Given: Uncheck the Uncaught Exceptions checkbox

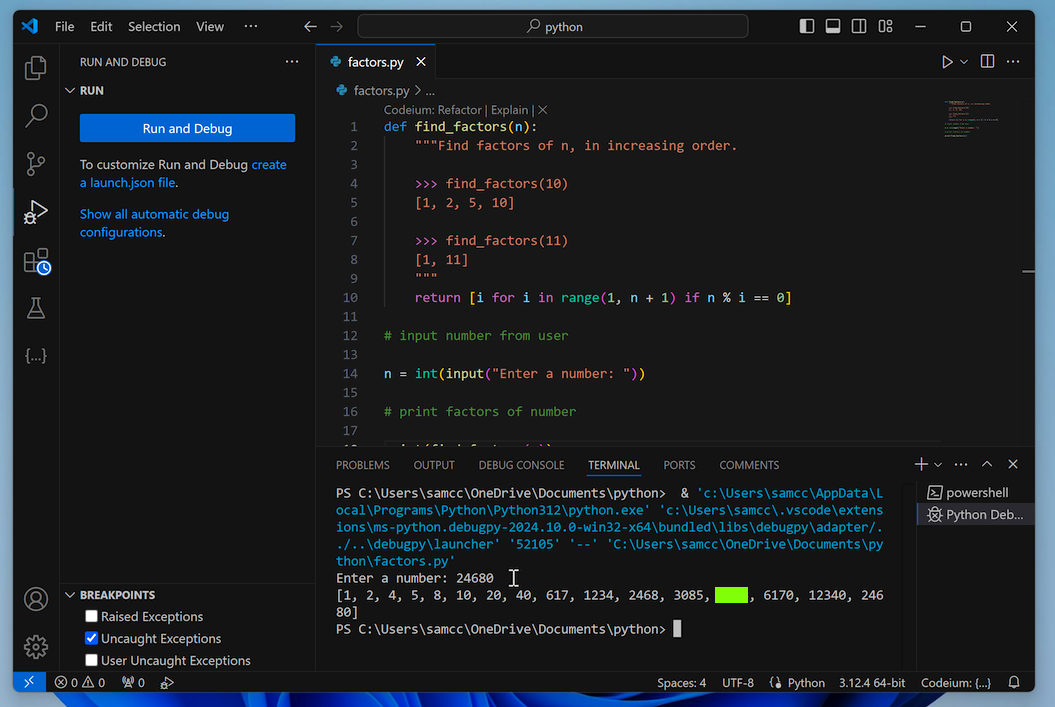Looking at the screenshot, I should (x=92, y=639).
